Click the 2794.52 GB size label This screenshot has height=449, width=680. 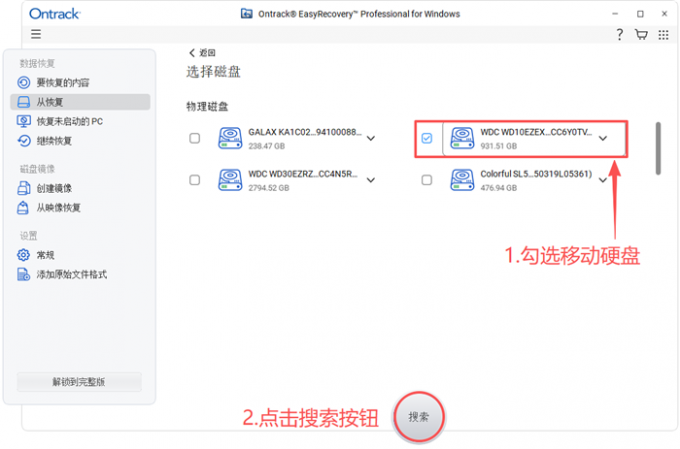[x=269, y=188]
